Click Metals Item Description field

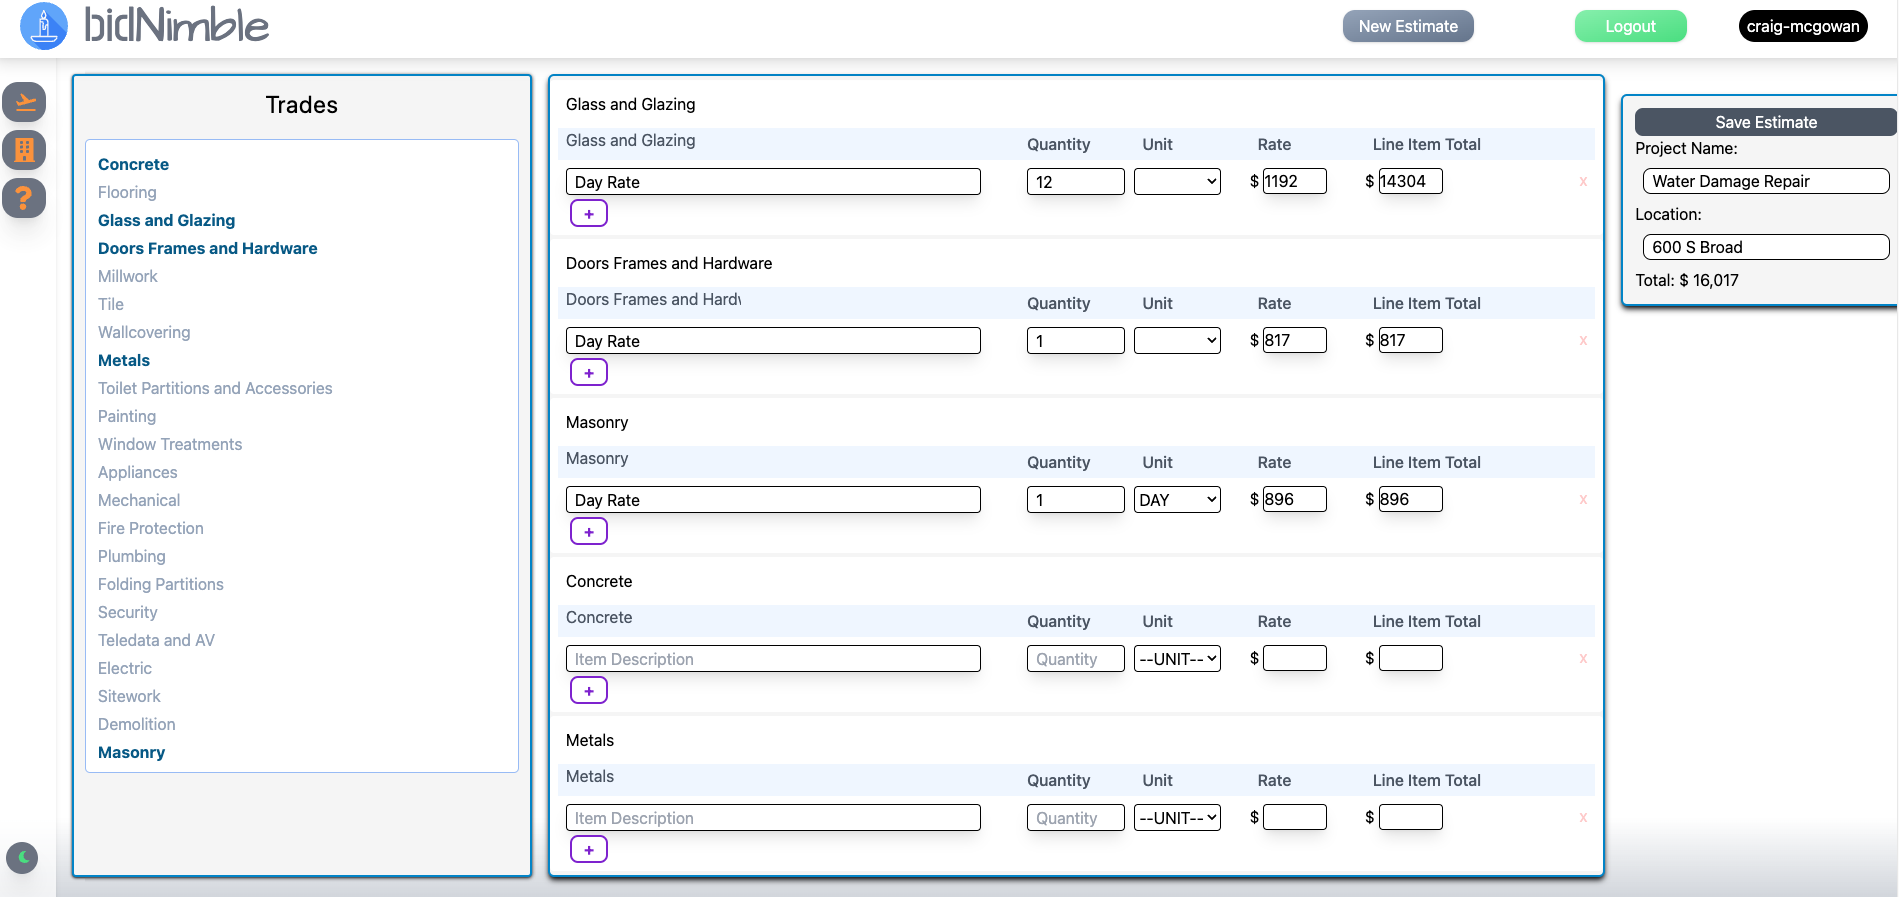tap(773, 818)
